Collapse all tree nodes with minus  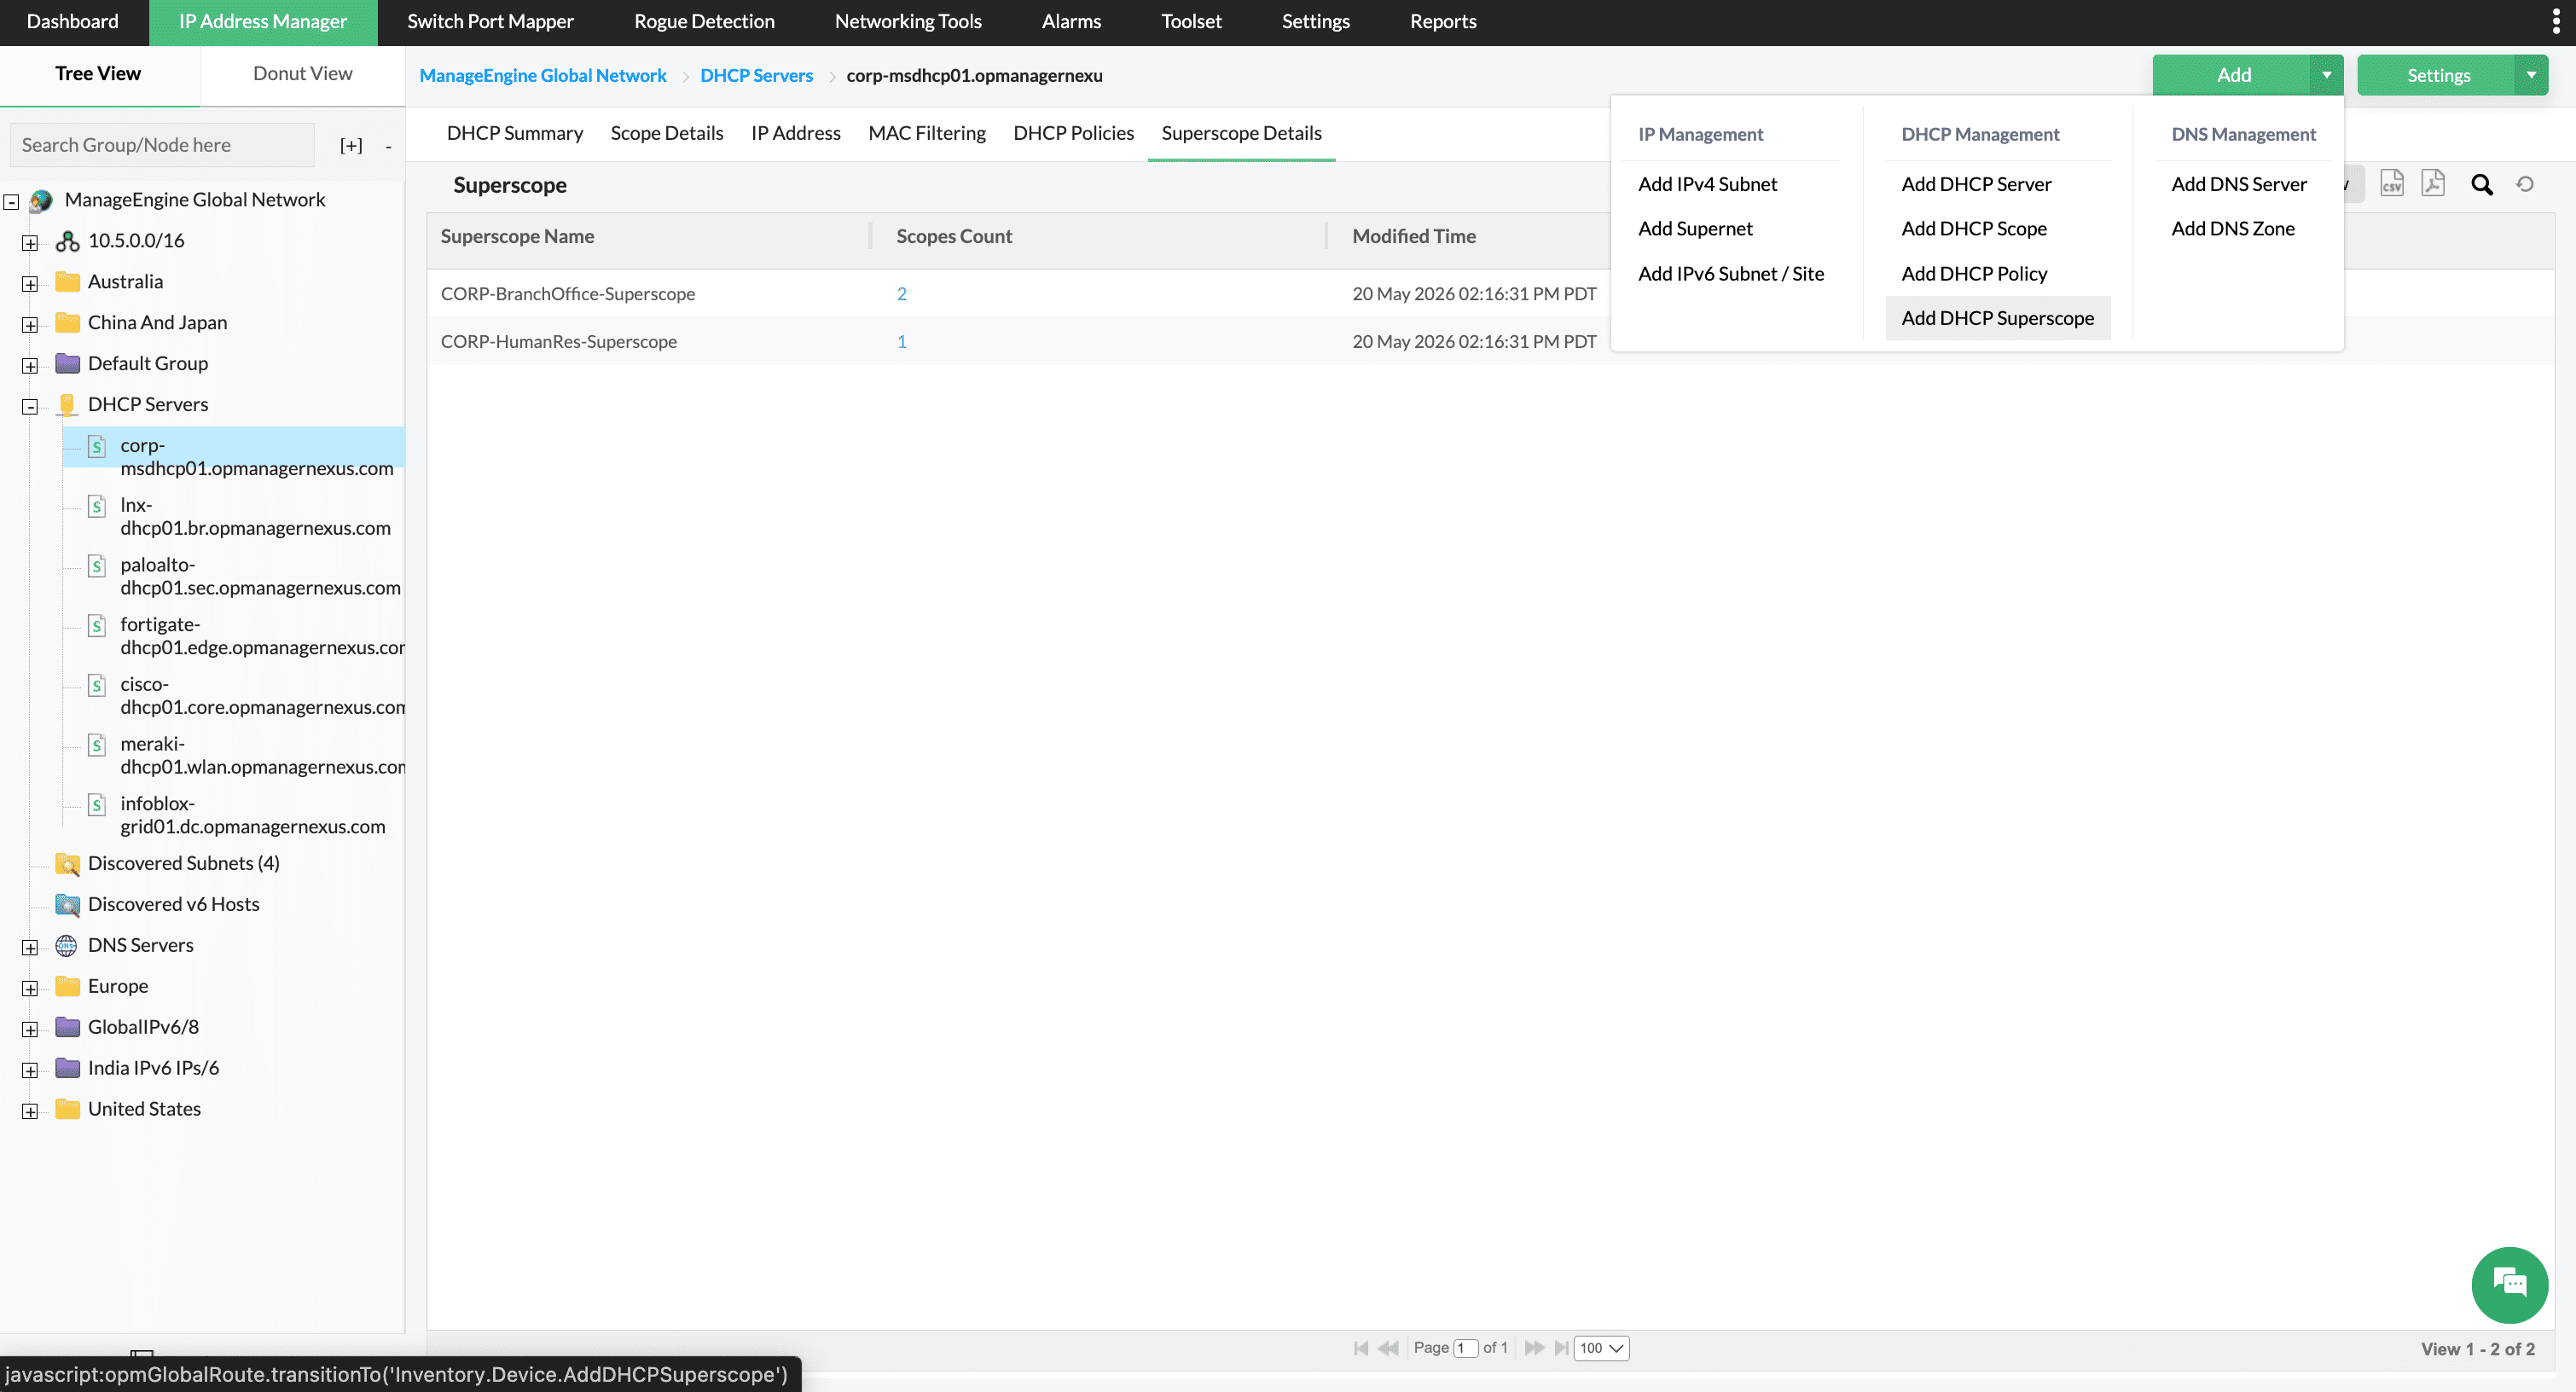tap(388, 147)
